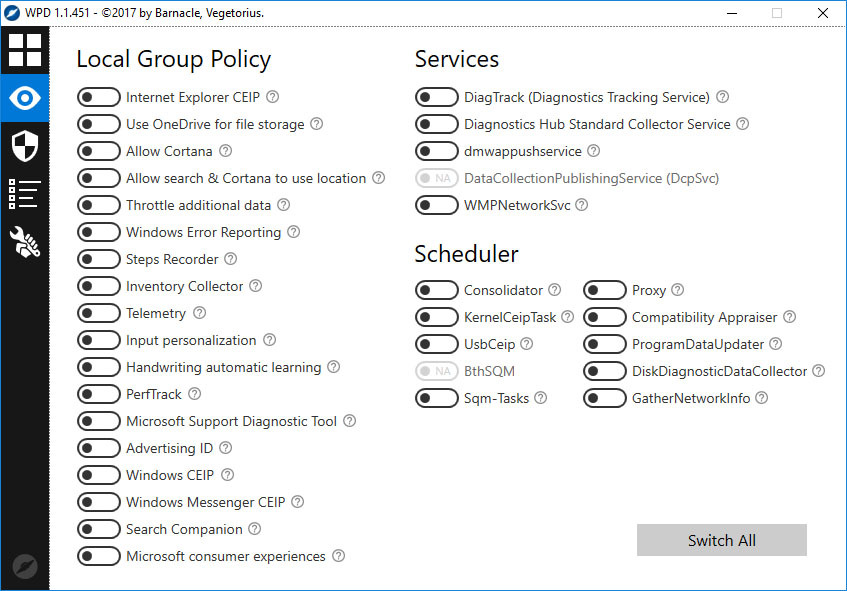Select the rules checklist icon in sidebar

24,194
